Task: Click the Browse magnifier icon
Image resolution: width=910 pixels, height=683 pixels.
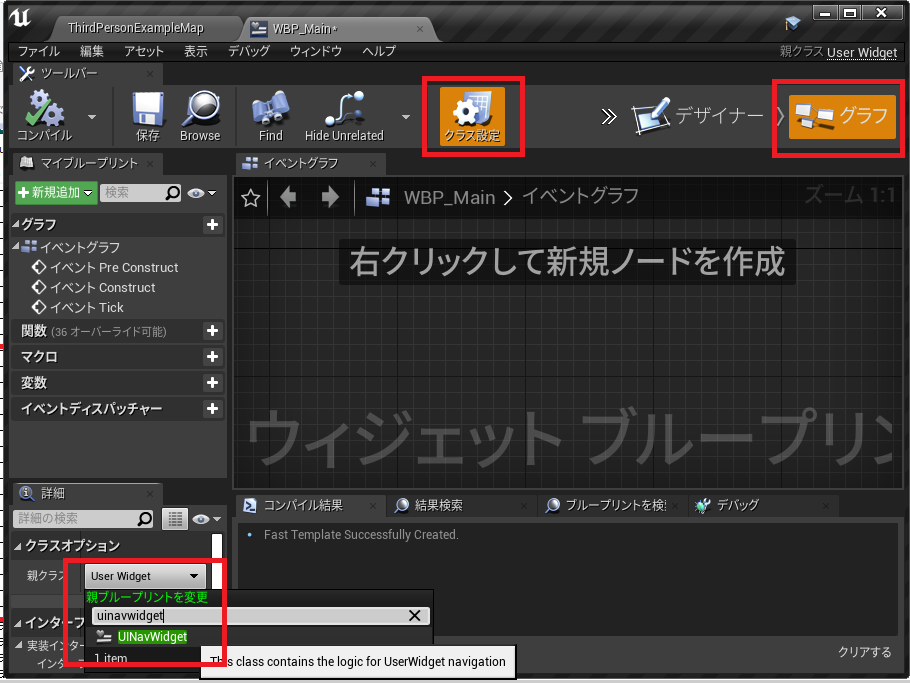Action: (x=200, y=115)
